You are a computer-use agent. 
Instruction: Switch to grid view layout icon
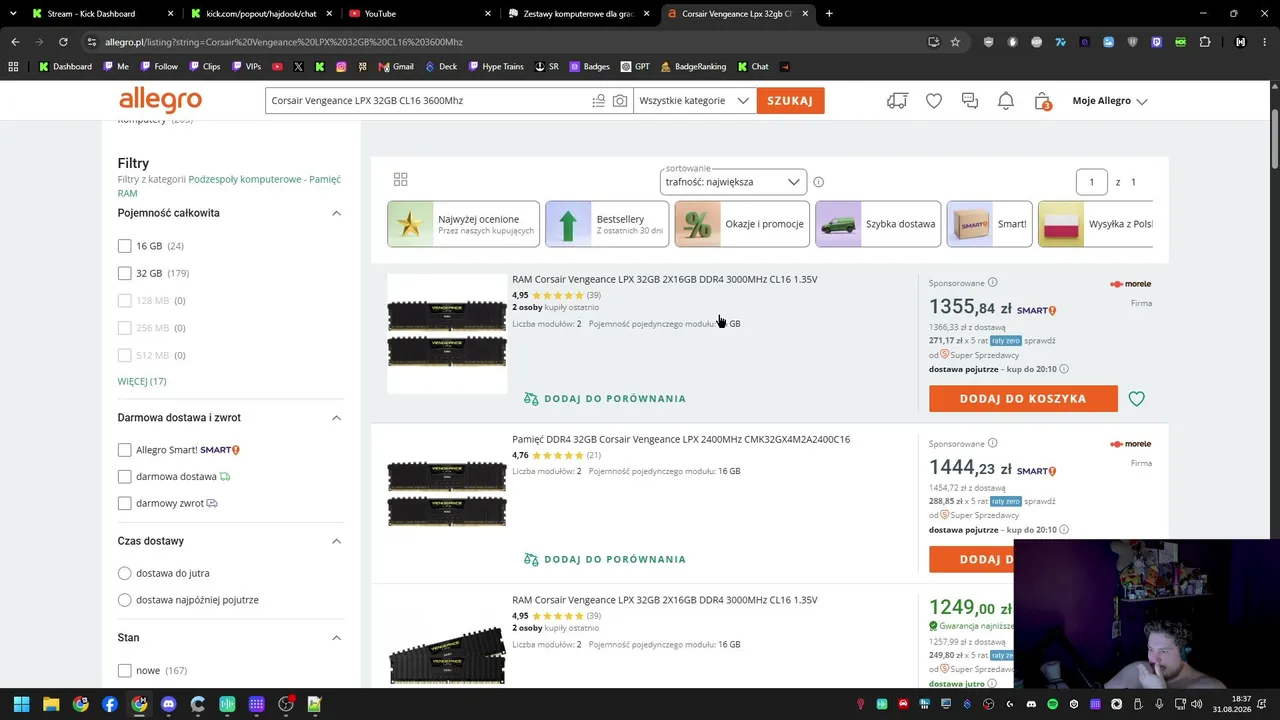tap(401, 180)
